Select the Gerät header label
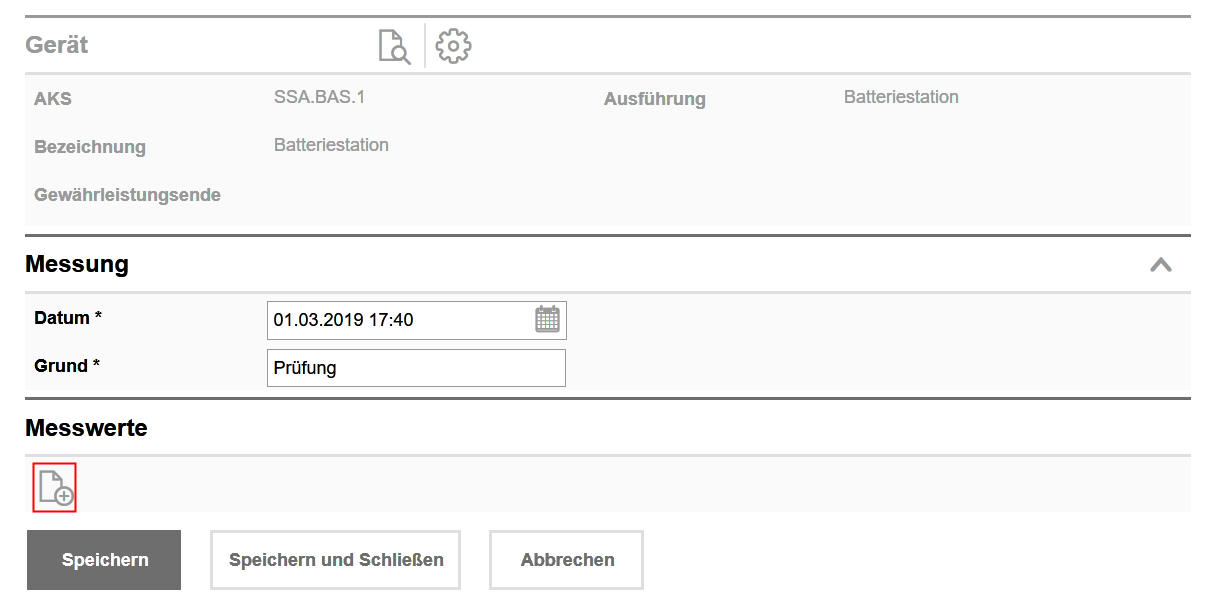 [x=57, y=44]
